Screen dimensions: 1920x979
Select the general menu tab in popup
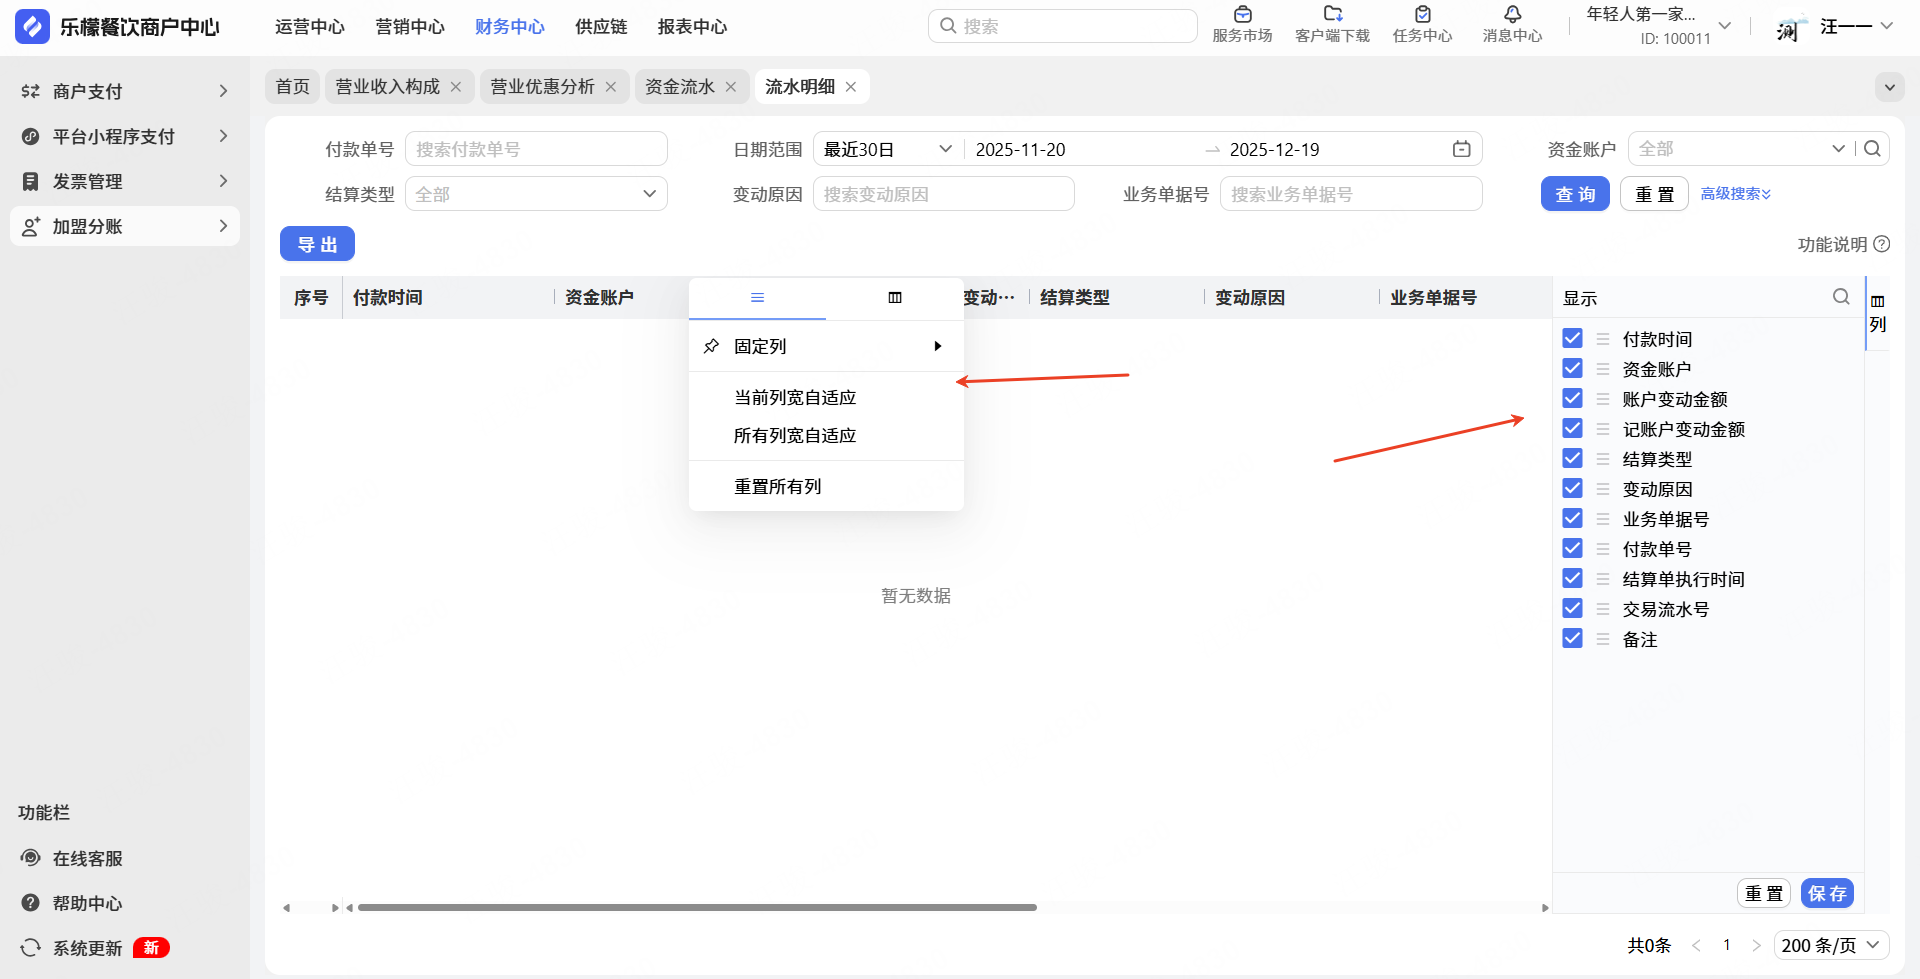coord(757,298)
